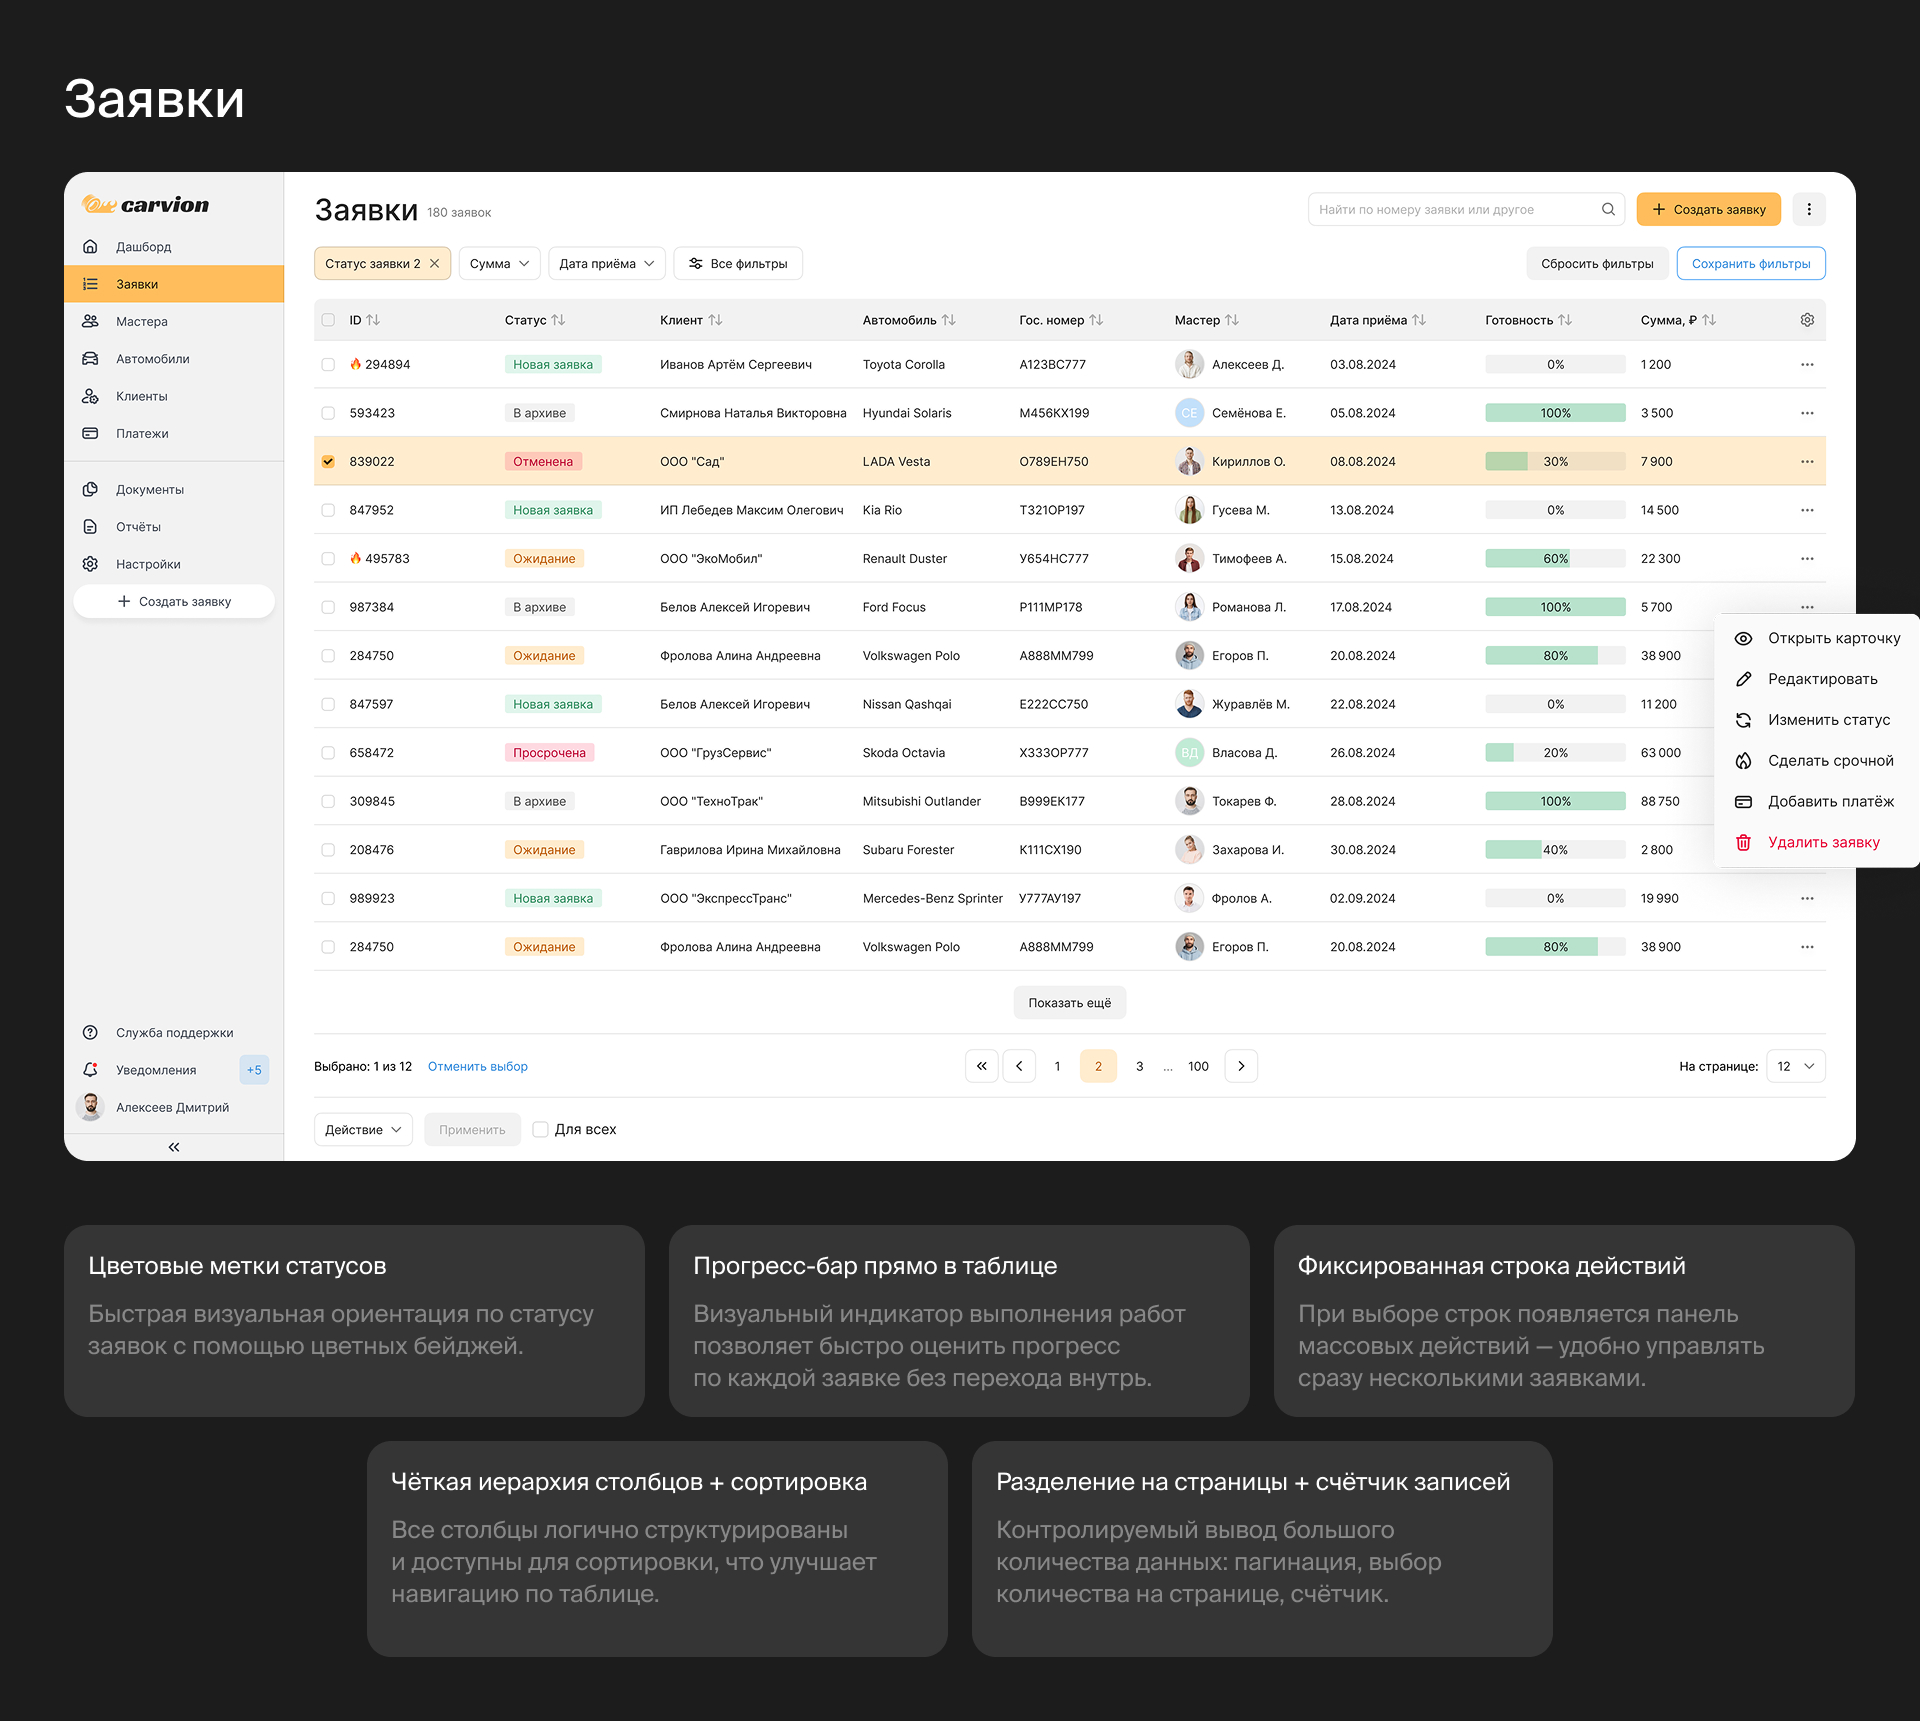Click the 30% progress bar of row 839022

pyautogui.click(x=1554, y=462)
